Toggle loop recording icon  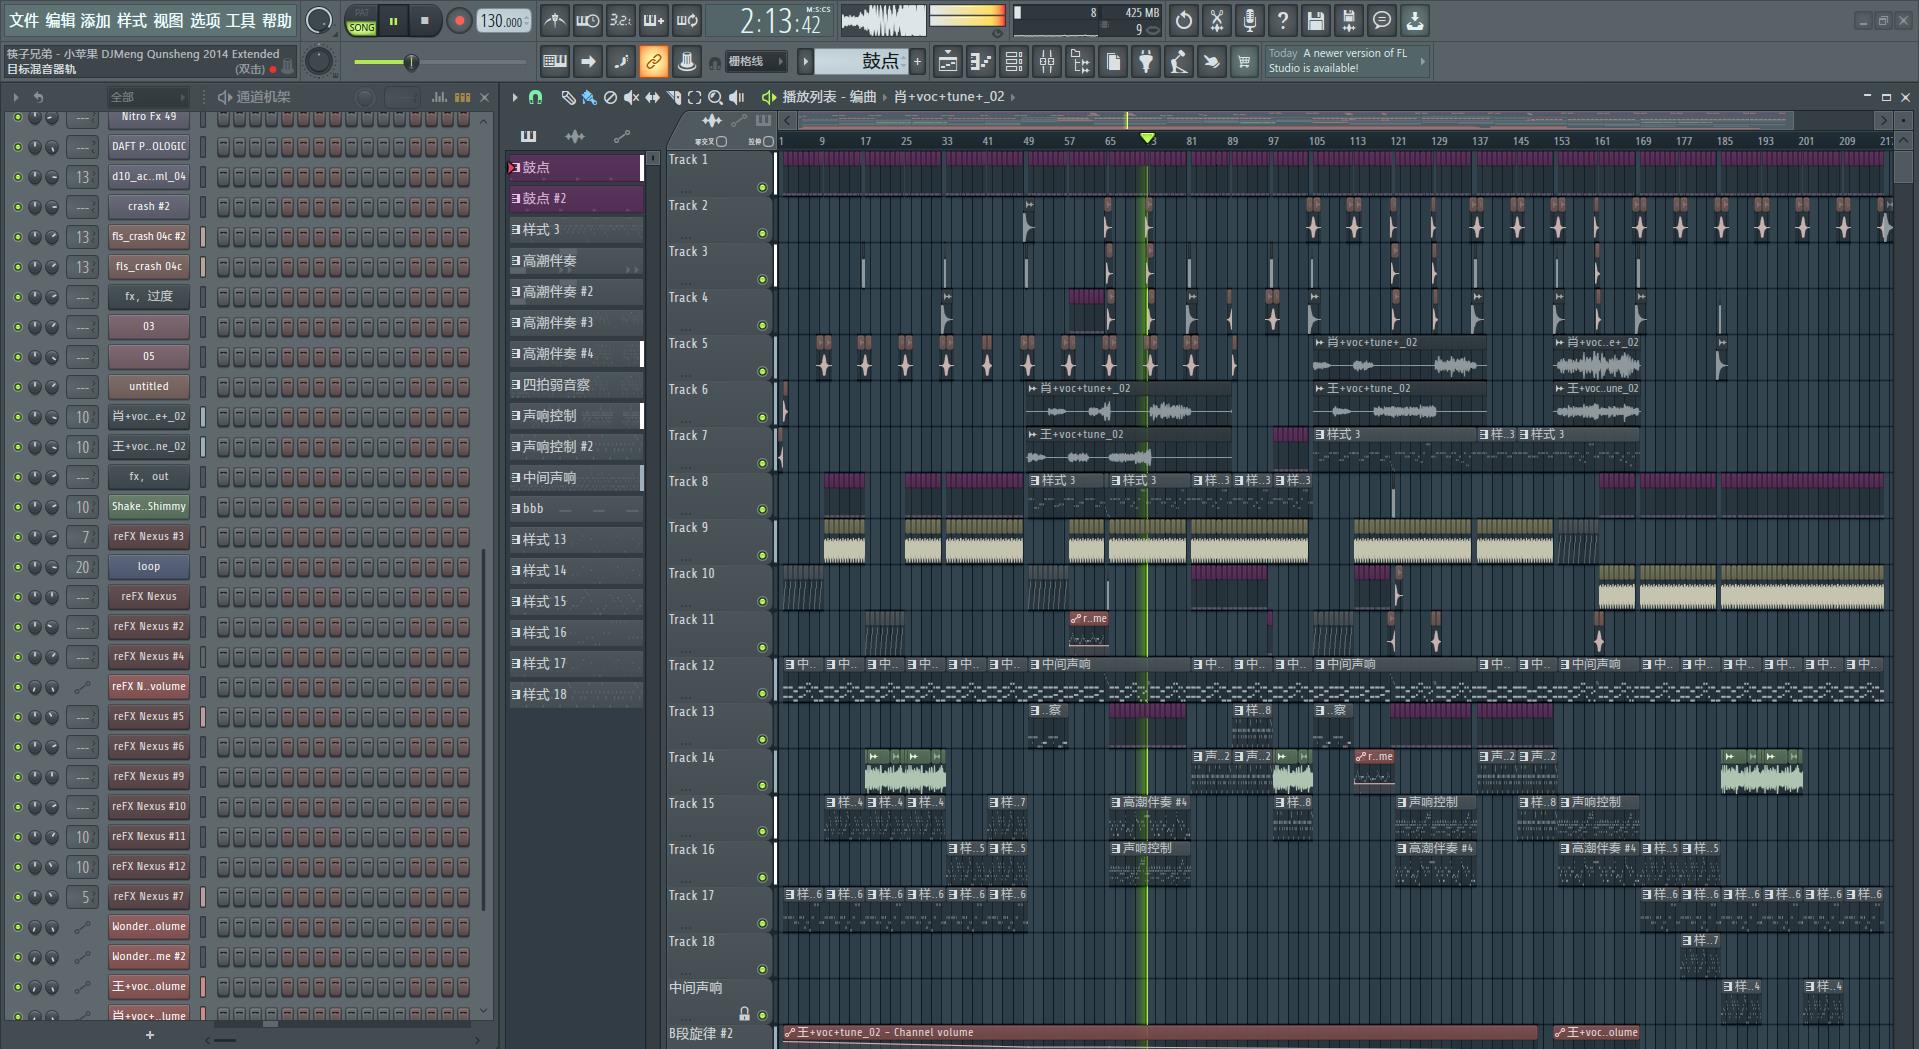pos(687,20)
